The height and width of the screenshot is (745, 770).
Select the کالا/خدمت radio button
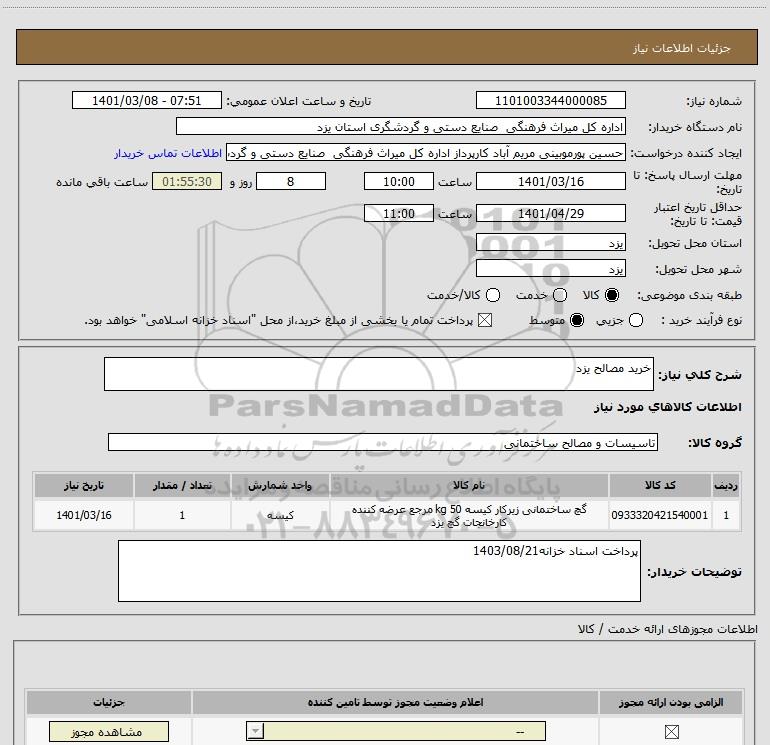click(493, 295)
